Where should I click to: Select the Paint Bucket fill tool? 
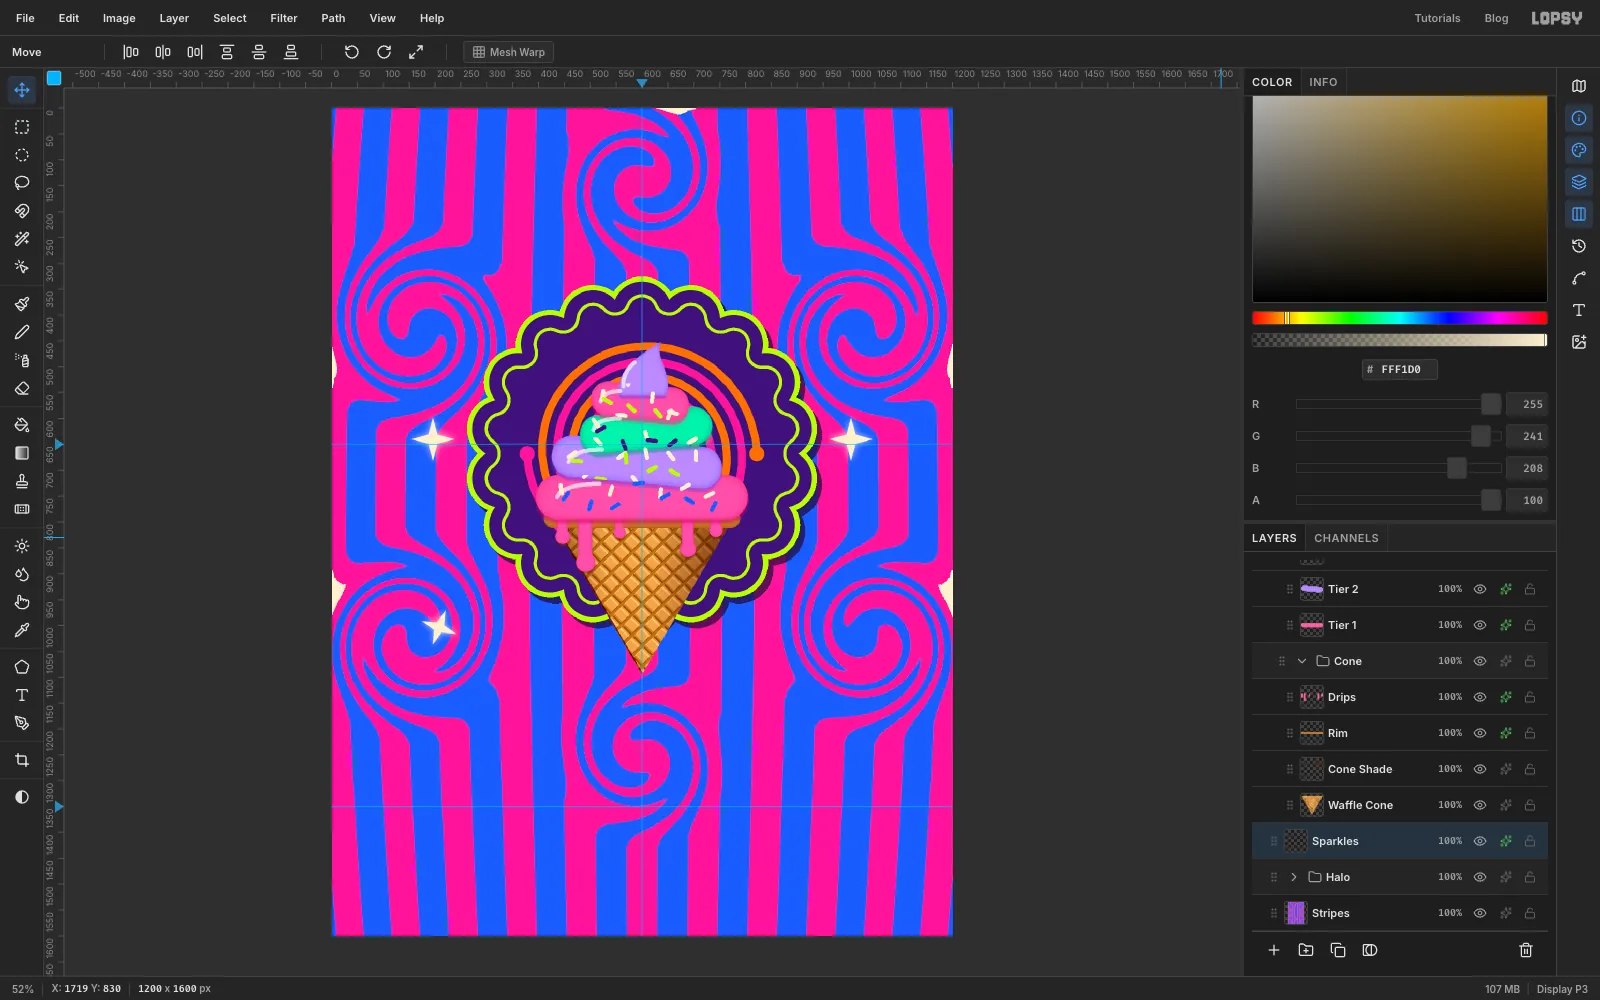point(22,425)
